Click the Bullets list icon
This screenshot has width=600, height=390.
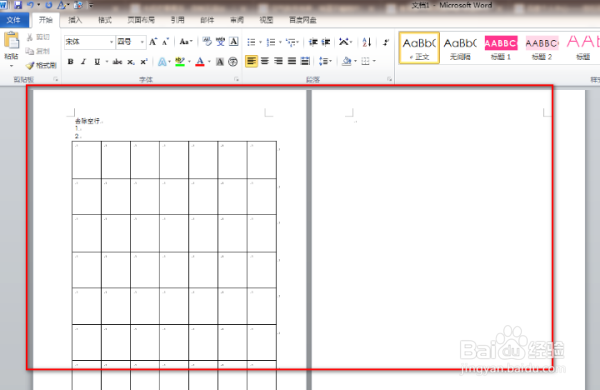tap(251, 42)
